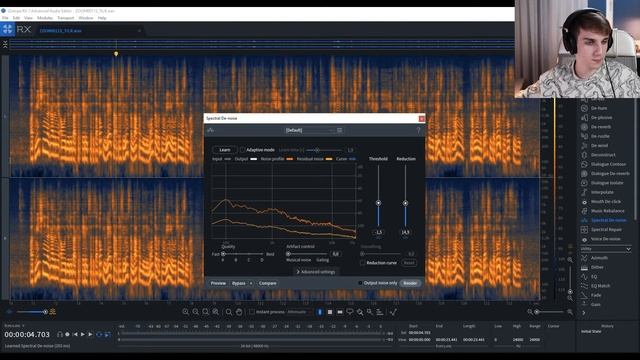Open the Edit menu
Viewport: 640px width, 360px height.
point(16,18)
